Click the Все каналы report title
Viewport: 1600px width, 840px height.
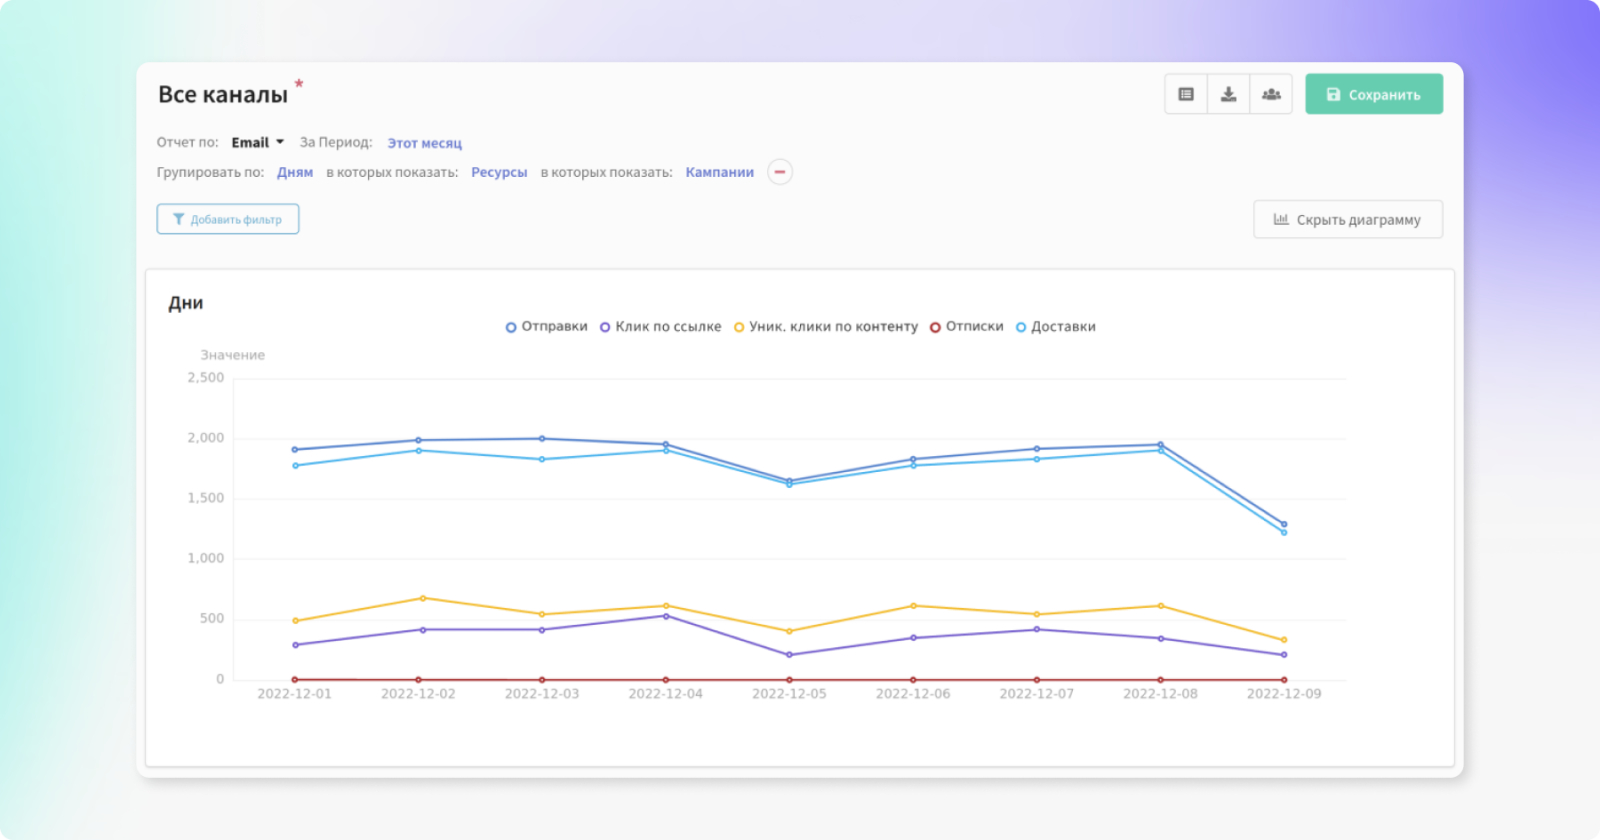click(223, 95)
